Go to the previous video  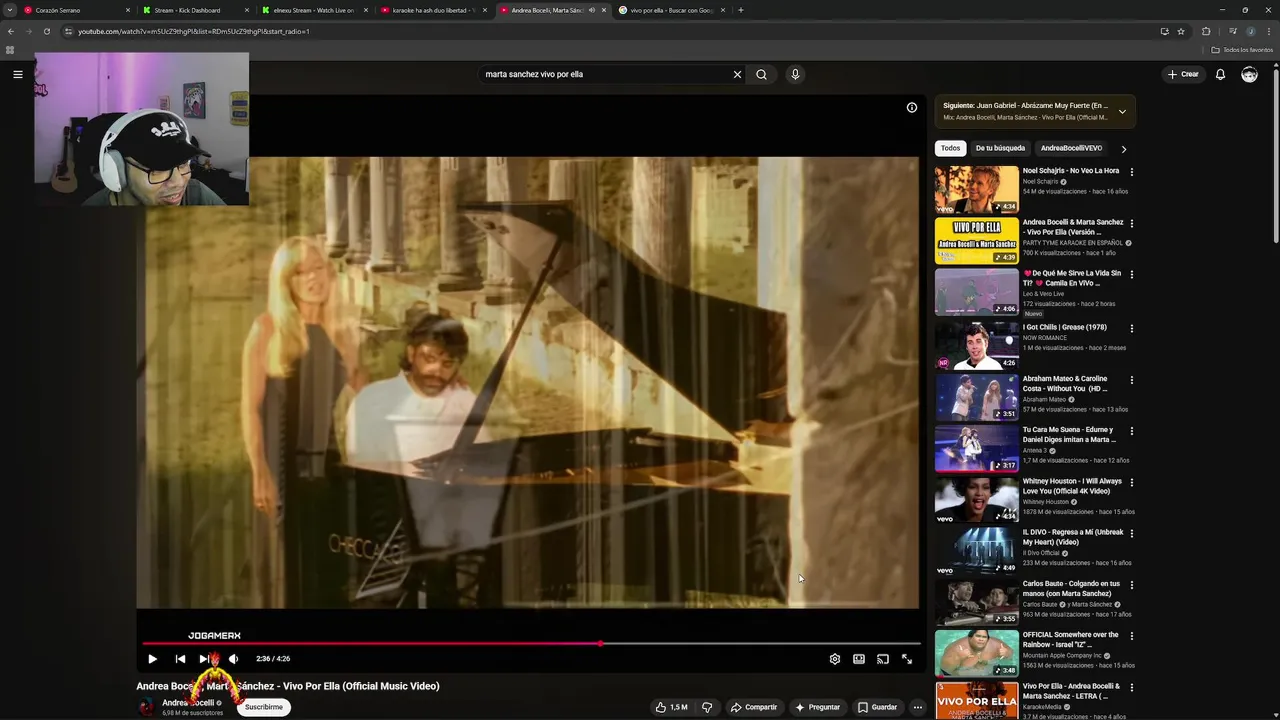[x=180, y=659]
